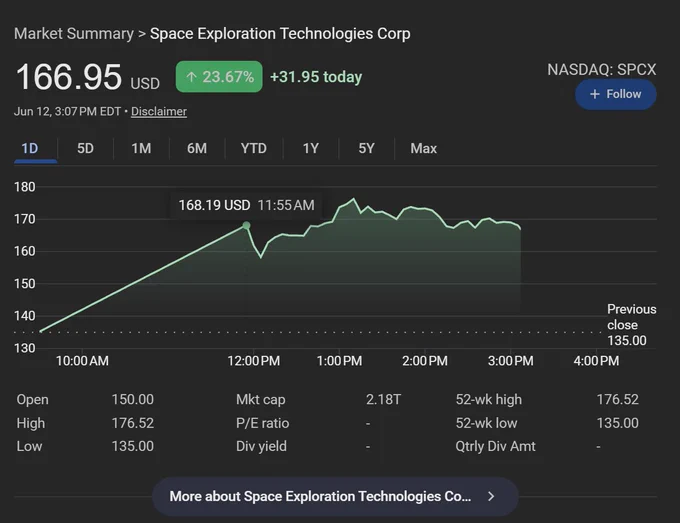
Task: Click the 10:00 AM x-axis label
Action: pos(82,361)
